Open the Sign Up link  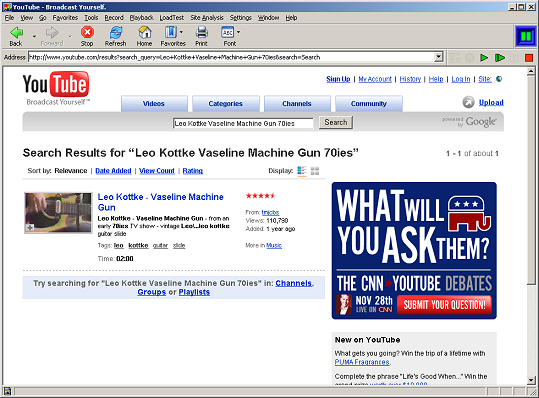click(338, 79)
